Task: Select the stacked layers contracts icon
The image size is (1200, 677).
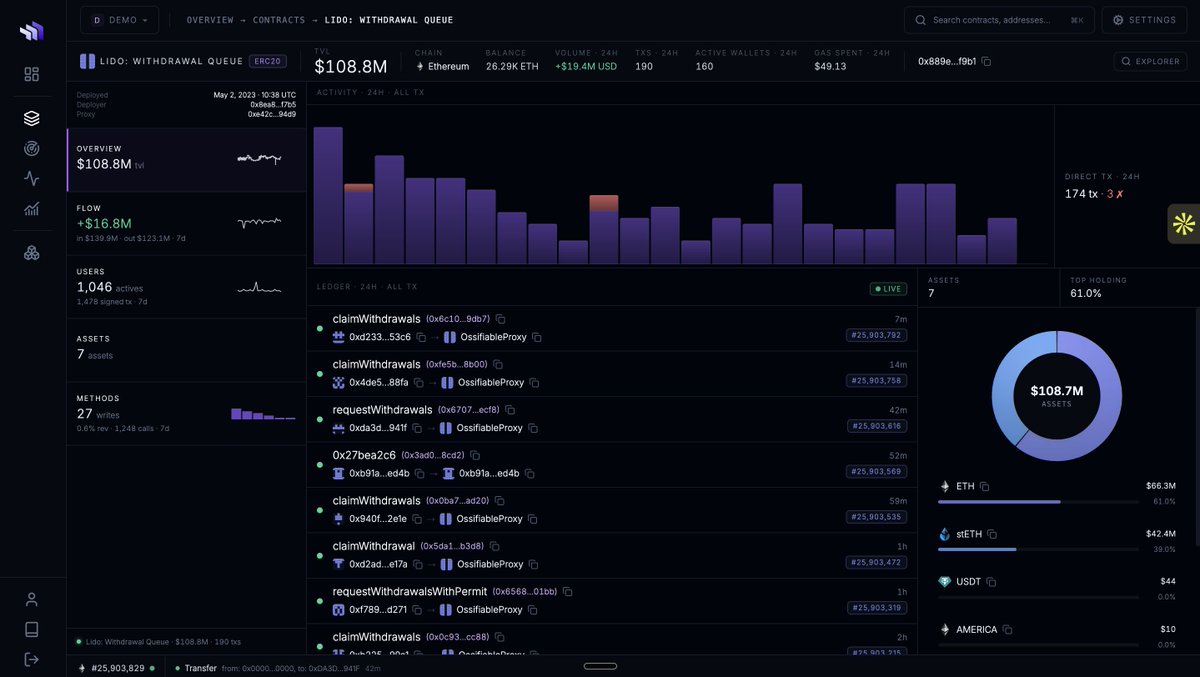Action: coord(32,118)
